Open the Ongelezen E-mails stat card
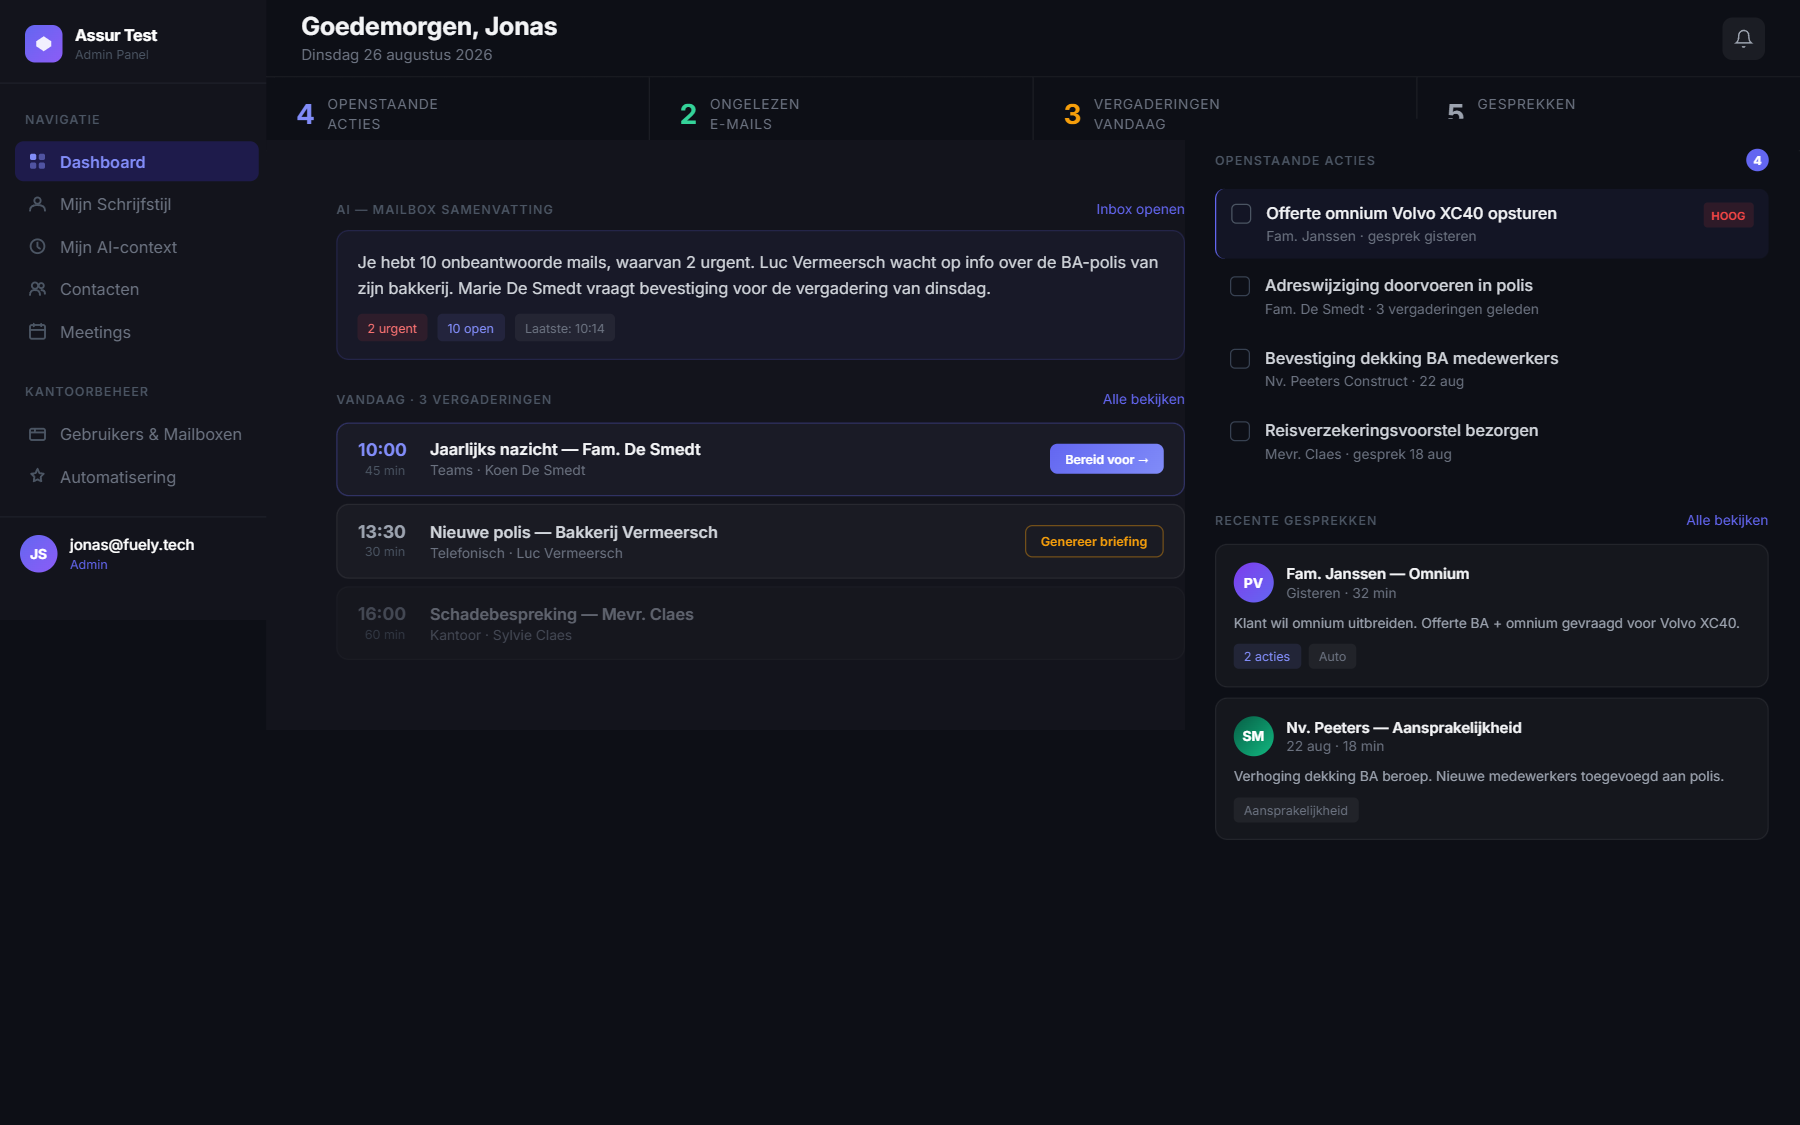Screen dimensions: 1800x1125 click(x=841, y=108)
